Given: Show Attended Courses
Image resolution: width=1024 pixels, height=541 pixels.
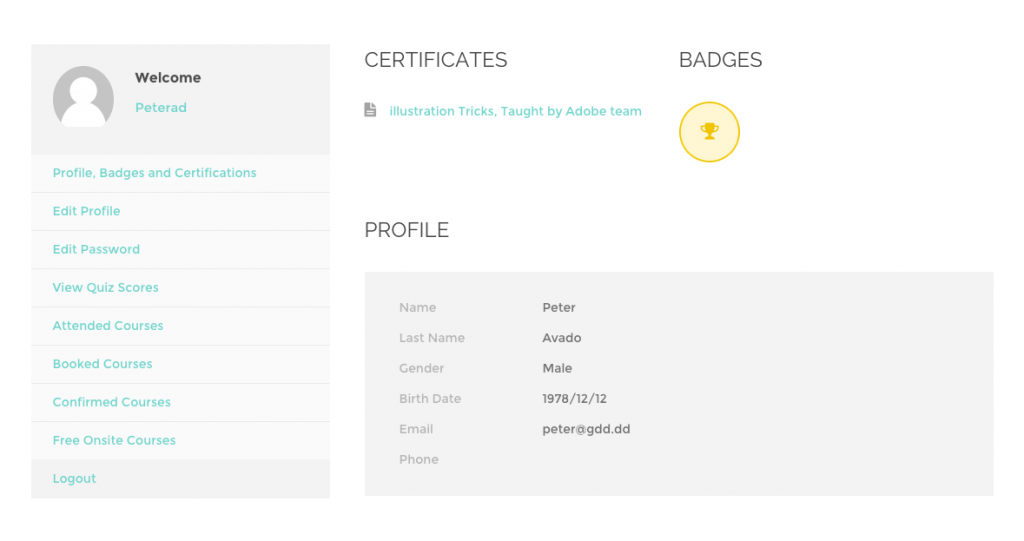Looking at the screenshot, I should pyautogui.click(x=108, y=326).
